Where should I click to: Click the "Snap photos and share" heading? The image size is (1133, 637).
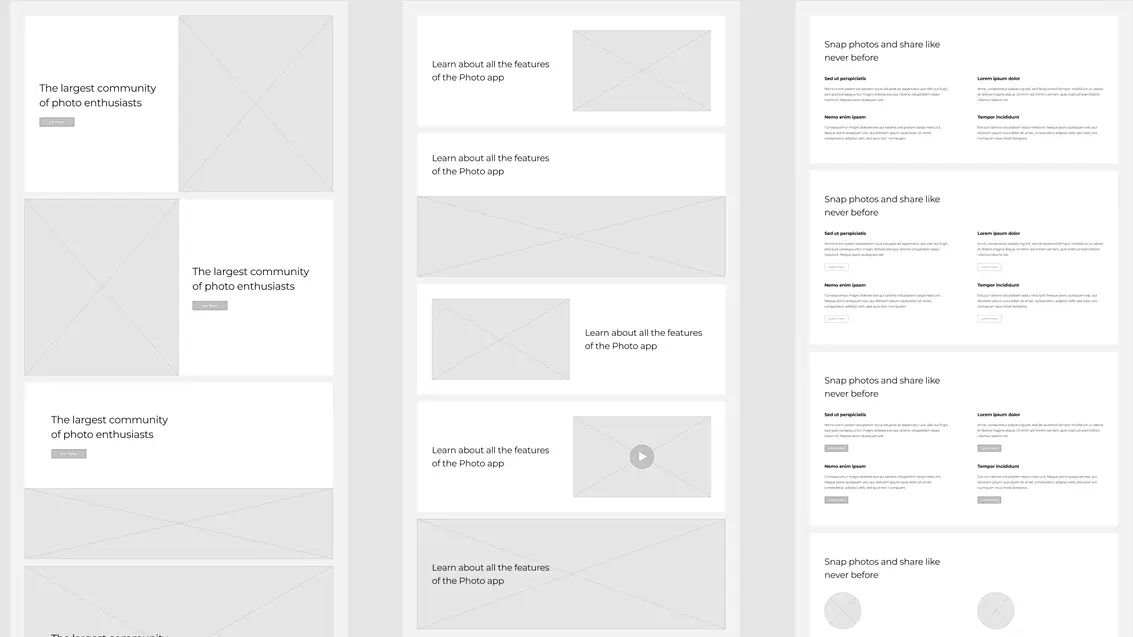click(x=881, y=50)
